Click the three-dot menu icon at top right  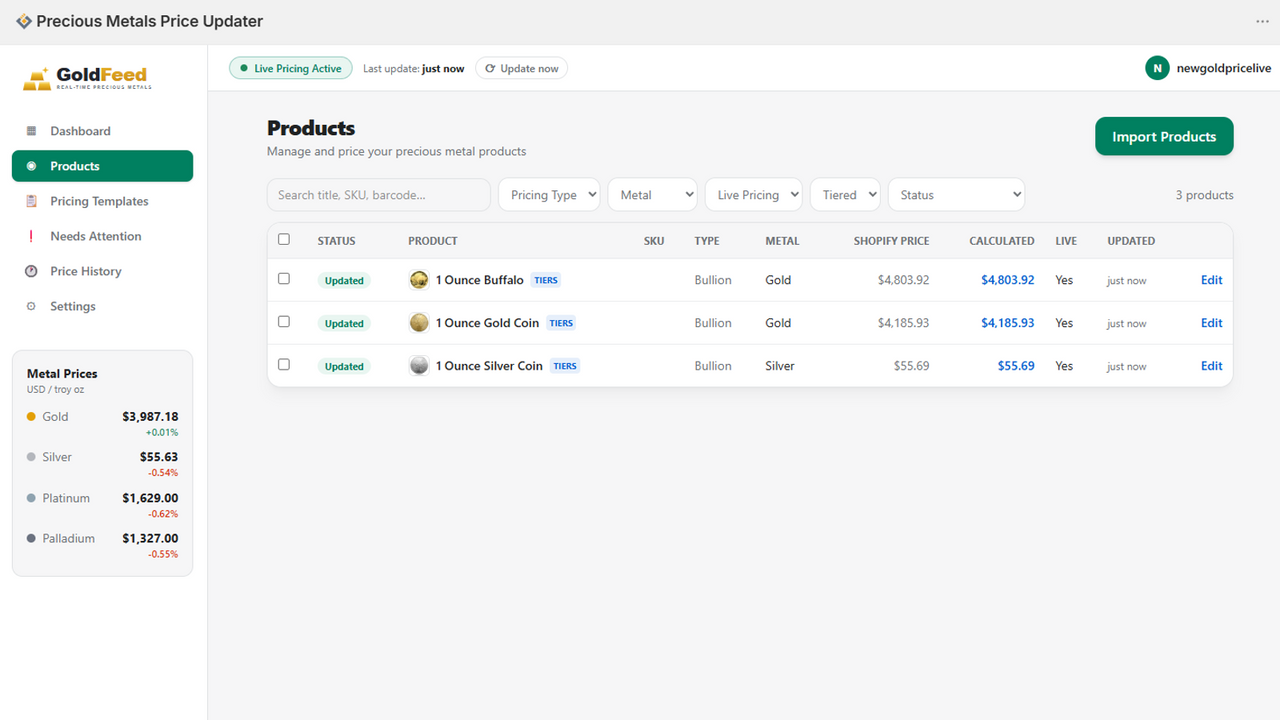tap(1262, 21)
